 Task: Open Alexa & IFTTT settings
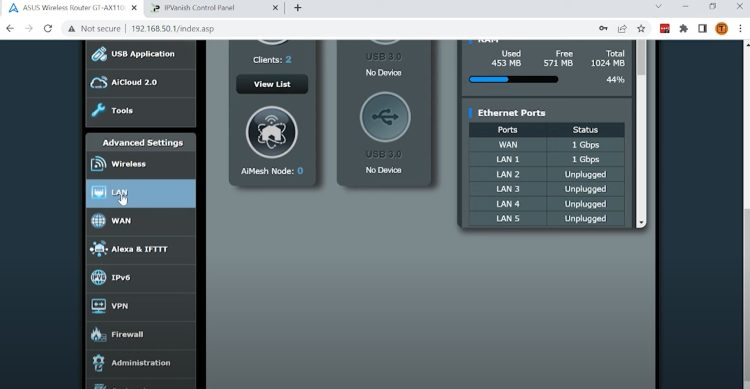141,249
